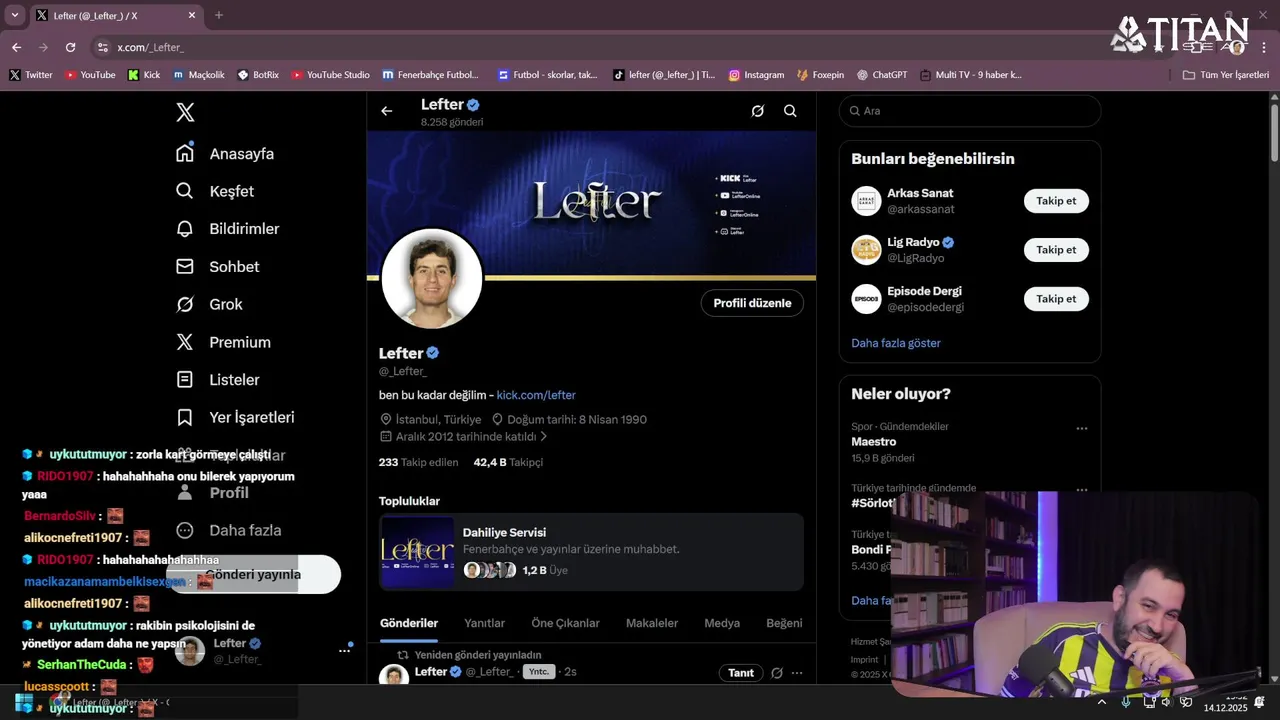This screenshot has height=720, width=1280.
Task: Open Instagram bookmark
Action: tap(756, 75)
